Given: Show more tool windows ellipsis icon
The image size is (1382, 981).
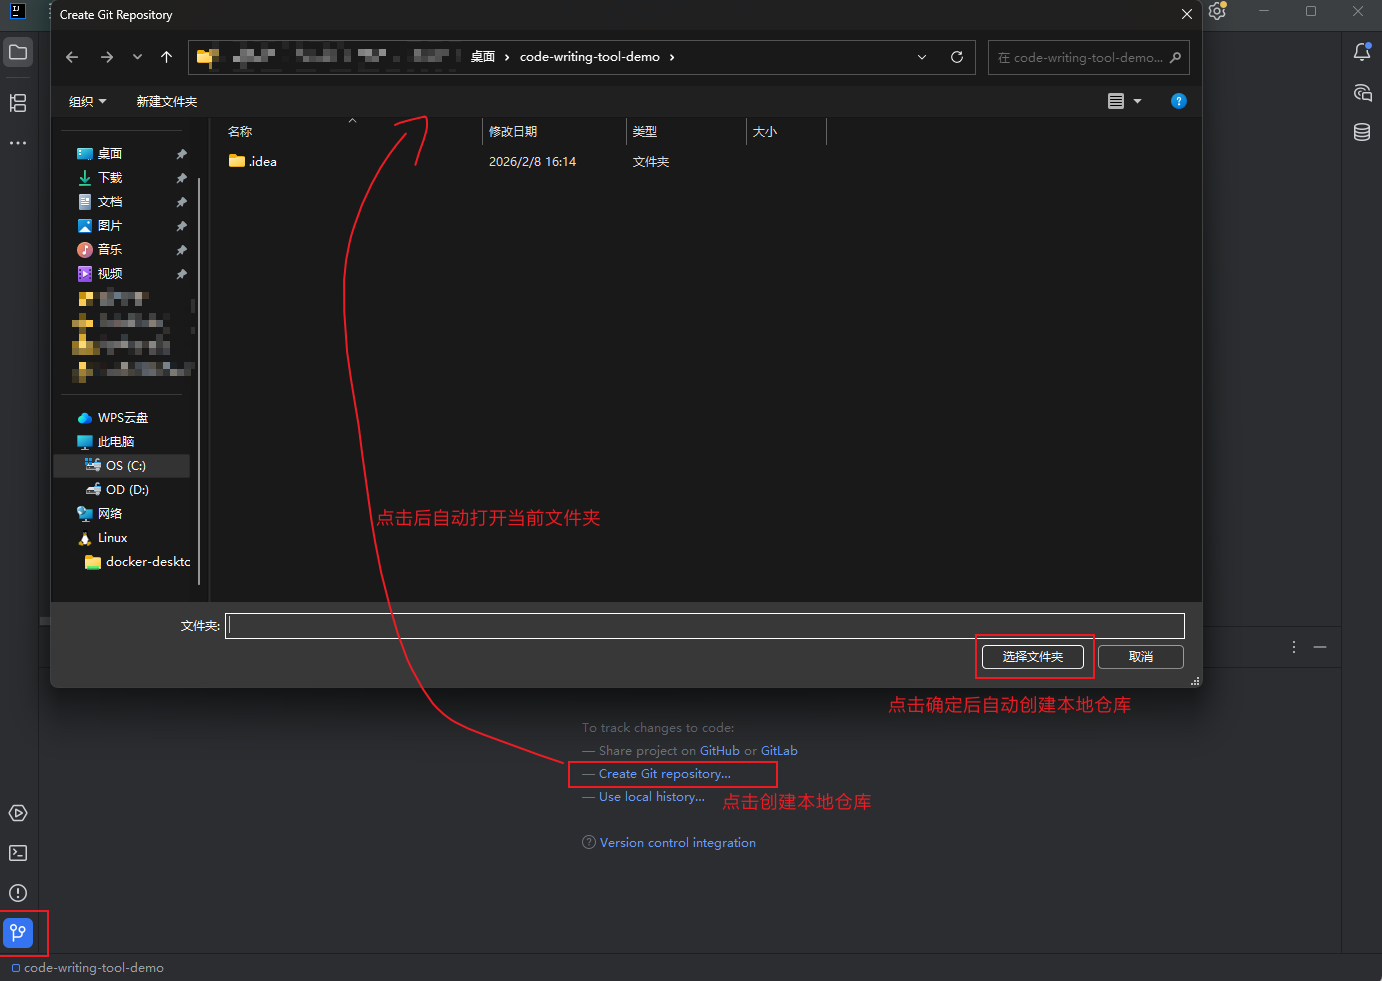Looking at the screenshot, I should click(18, 143).
